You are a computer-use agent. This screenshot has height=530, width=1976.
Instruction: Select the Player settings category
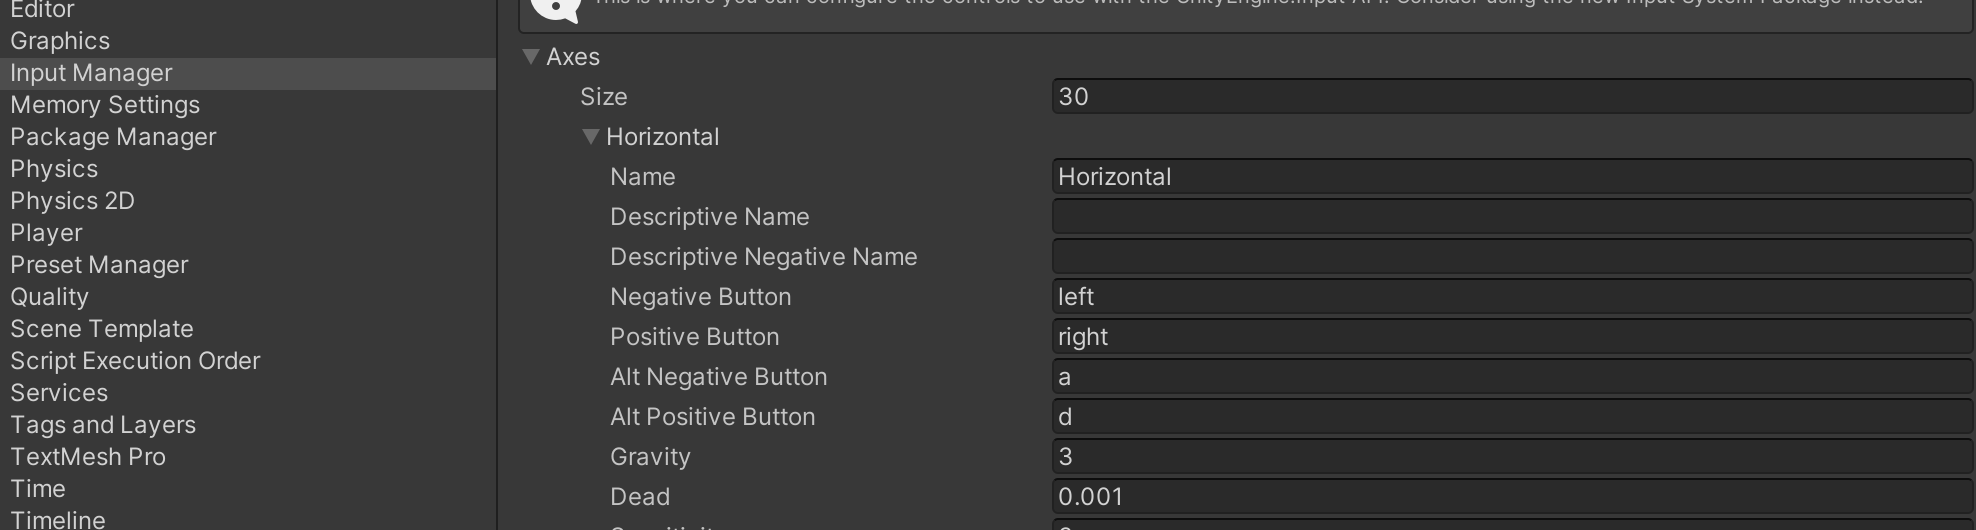tap(46, 233)
